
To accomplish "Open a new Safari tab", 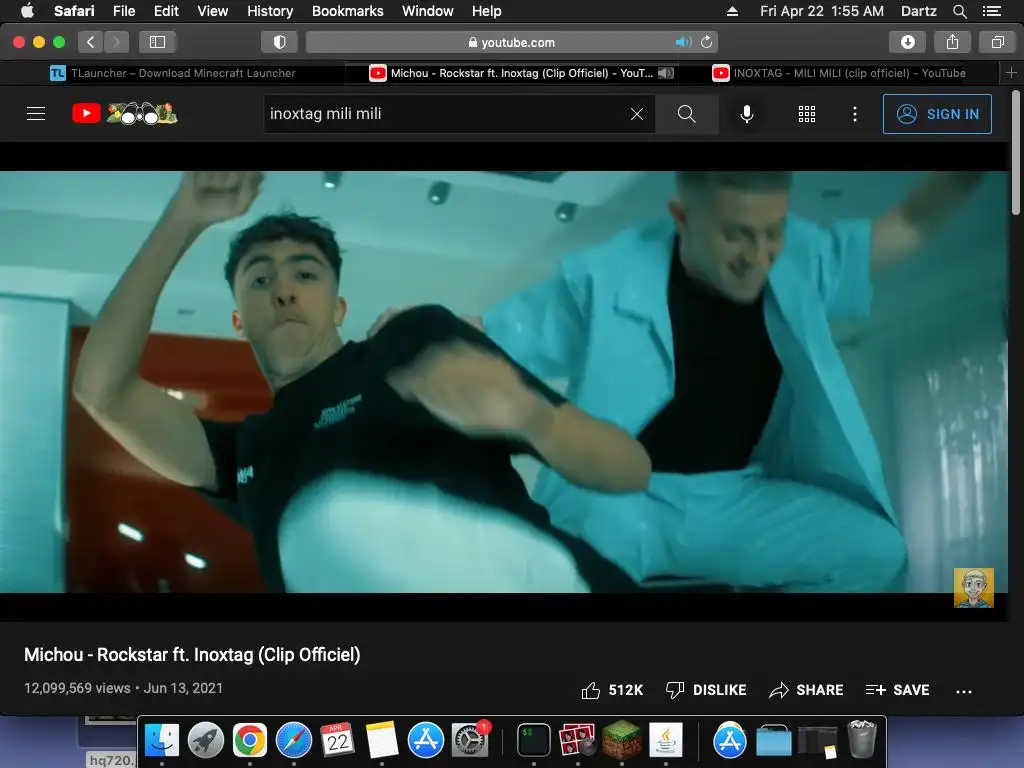I will 1011,73.
